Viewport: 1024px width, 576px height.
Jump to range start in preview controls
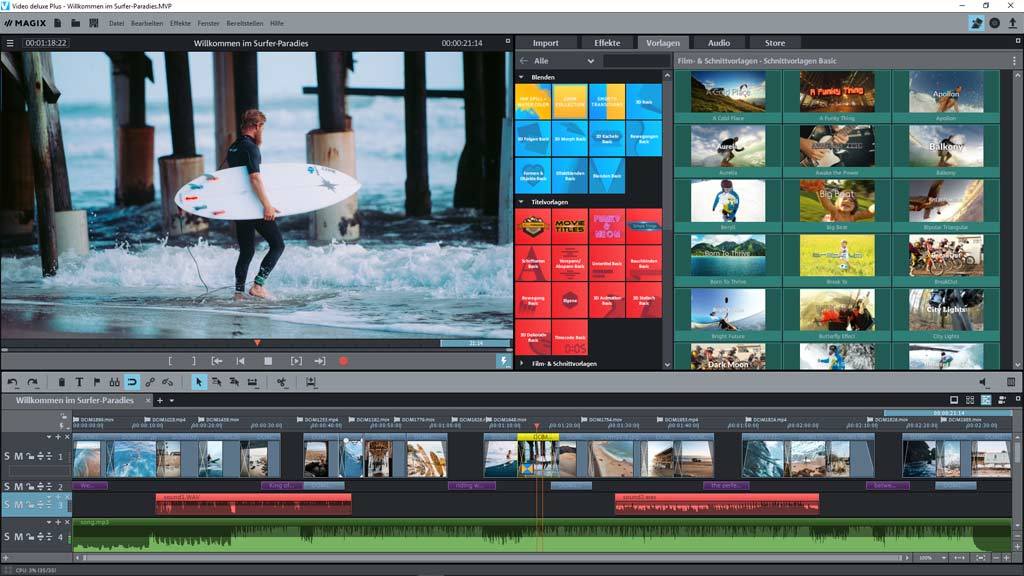(x=217, y=360)
